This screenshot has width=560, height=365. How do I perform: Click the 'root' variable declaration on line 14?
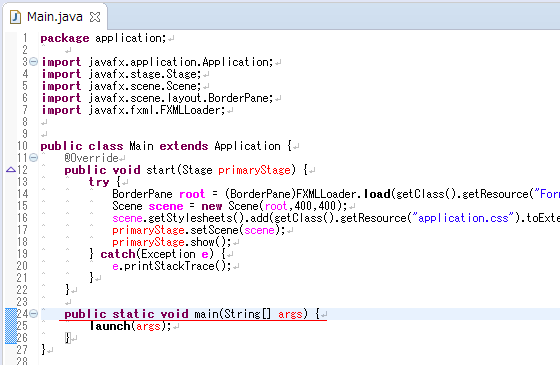(x=192, y=194)
